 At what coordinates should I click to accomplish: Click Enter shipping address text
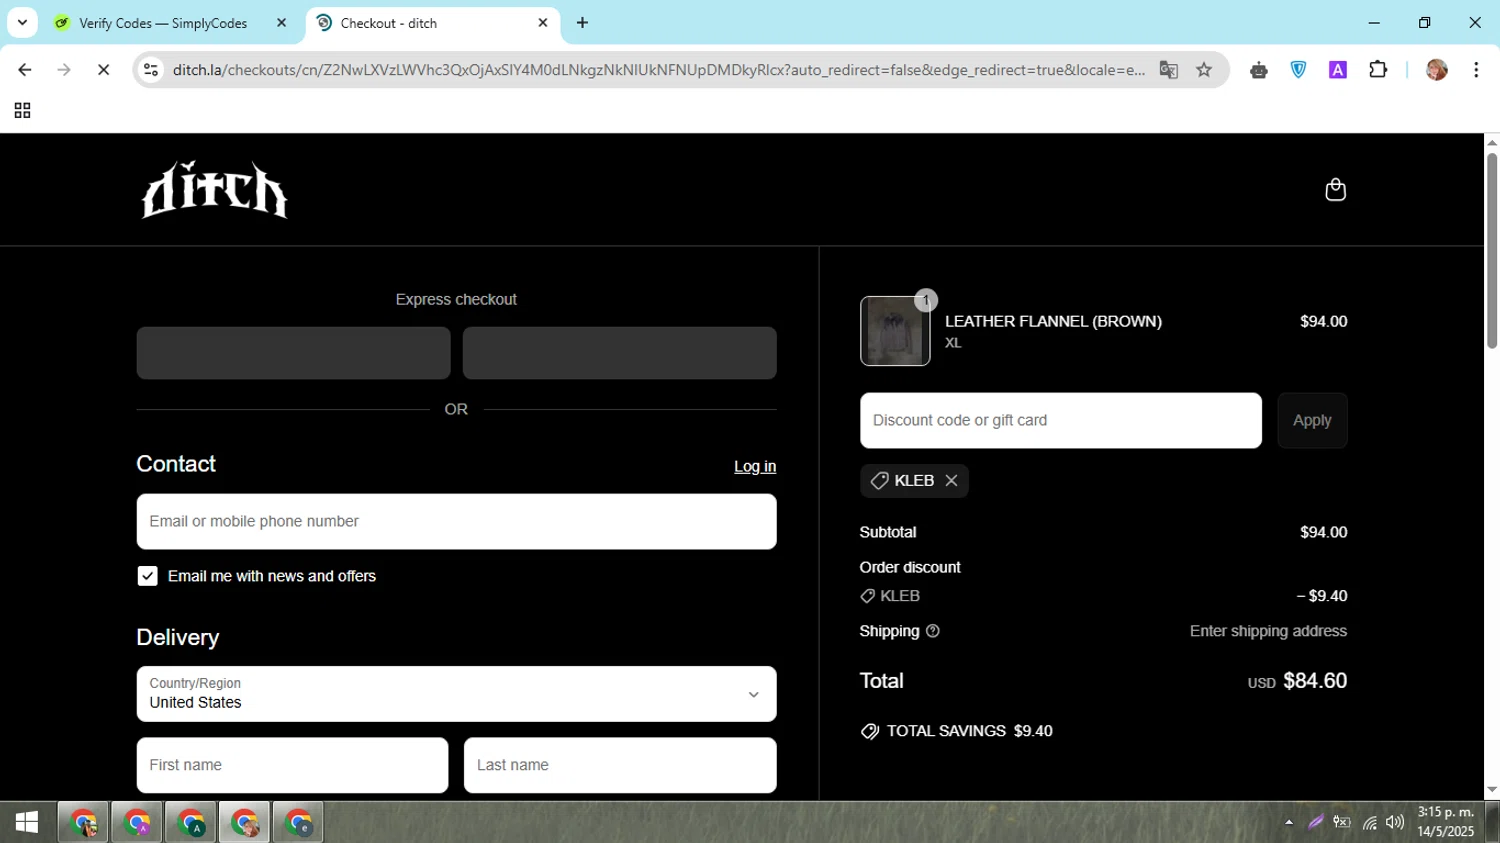(x=1268, y=631)
